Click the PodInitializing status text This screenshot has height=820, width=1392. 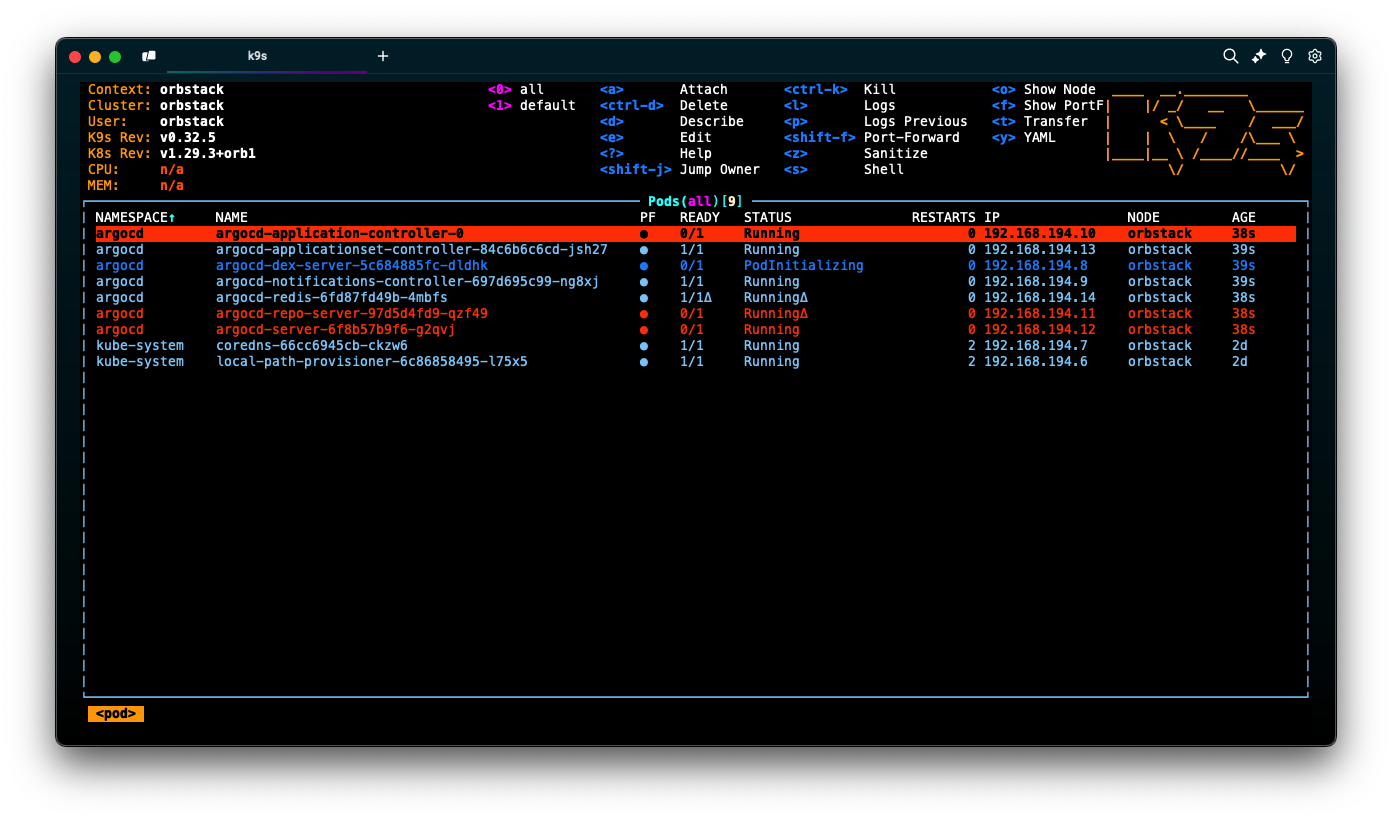[804, 266]
